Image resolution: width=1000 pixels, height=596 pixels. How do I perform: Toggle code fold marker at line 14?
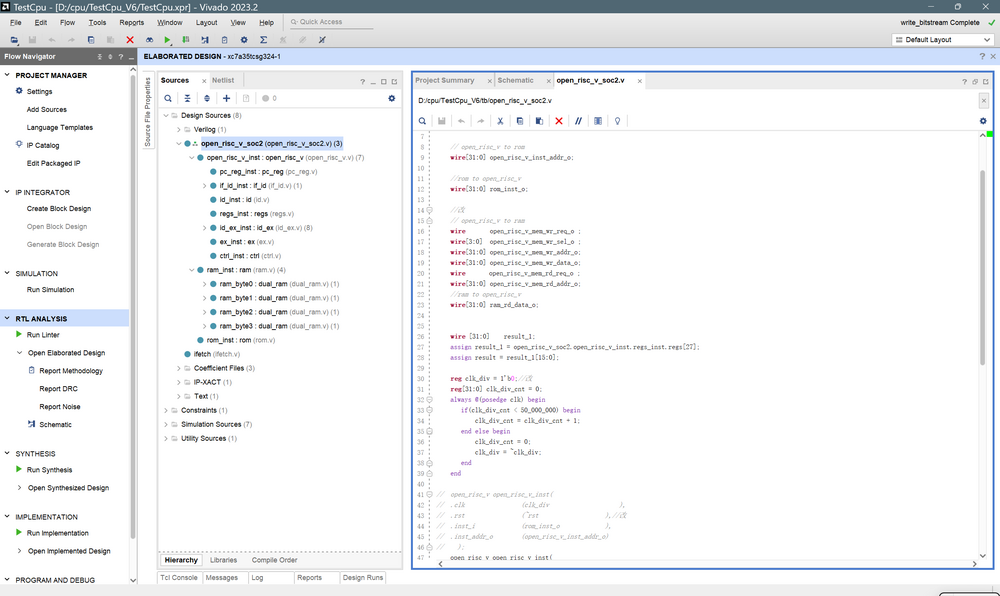point(430,210)
